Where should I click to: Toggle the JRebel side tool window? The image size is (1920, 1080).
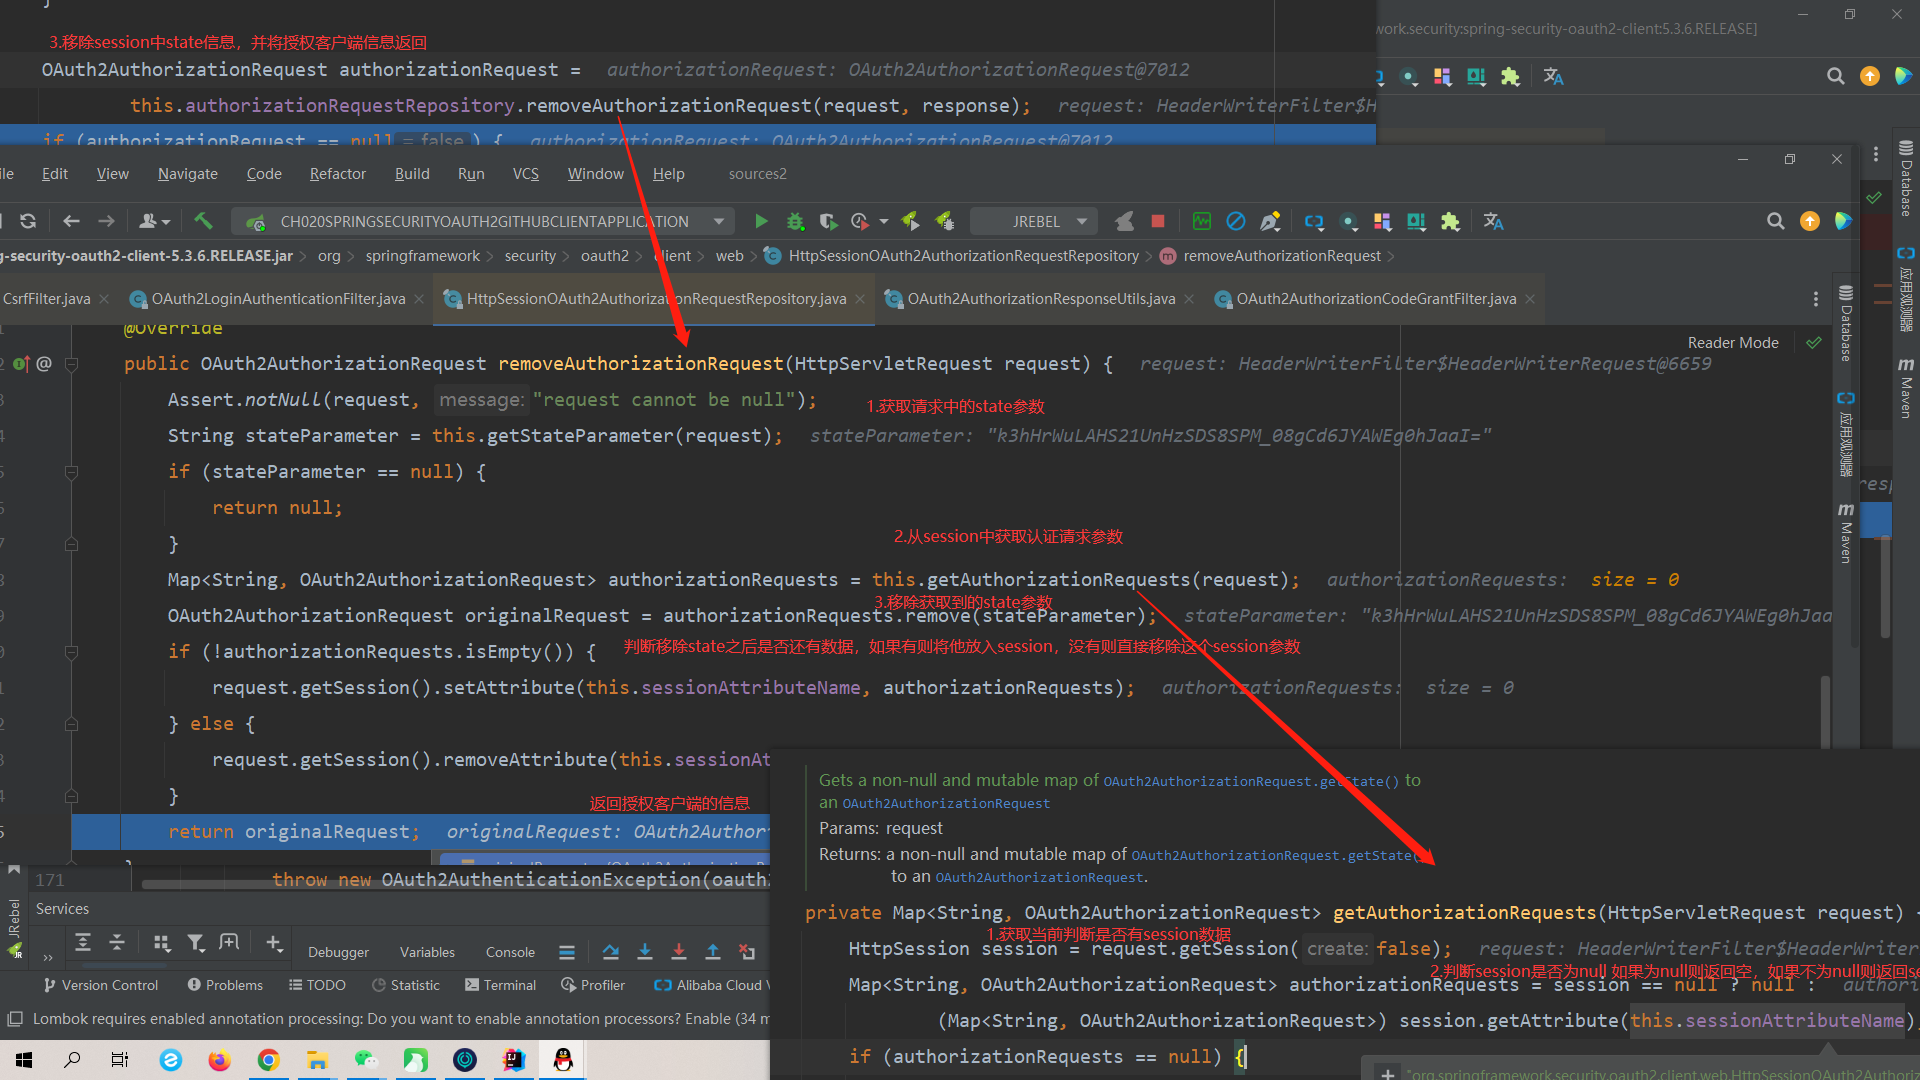[x=14, y=930]
